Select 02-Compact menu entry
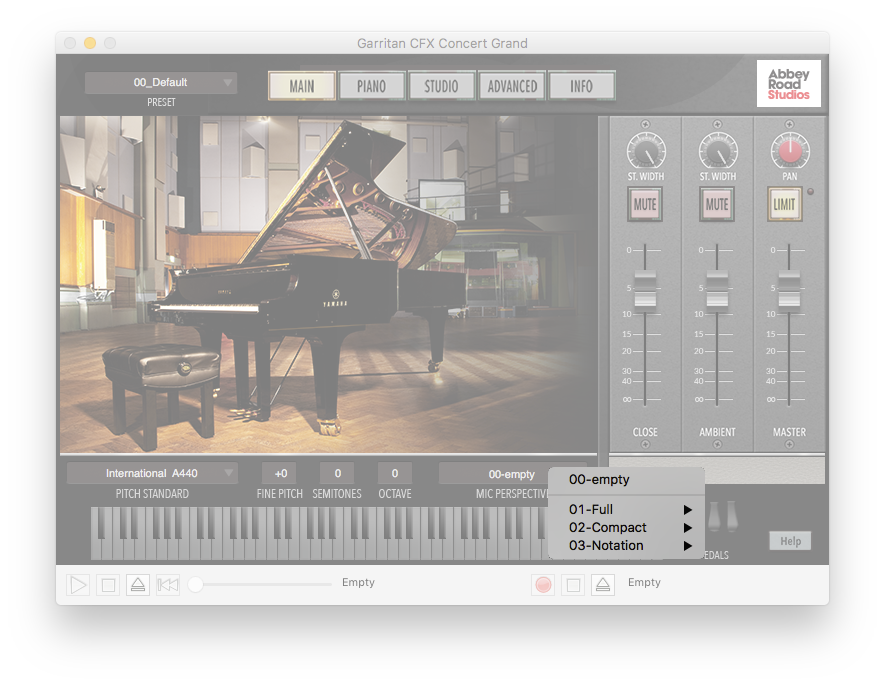Viewport: 885px width, 685px height. click(626, 528)
